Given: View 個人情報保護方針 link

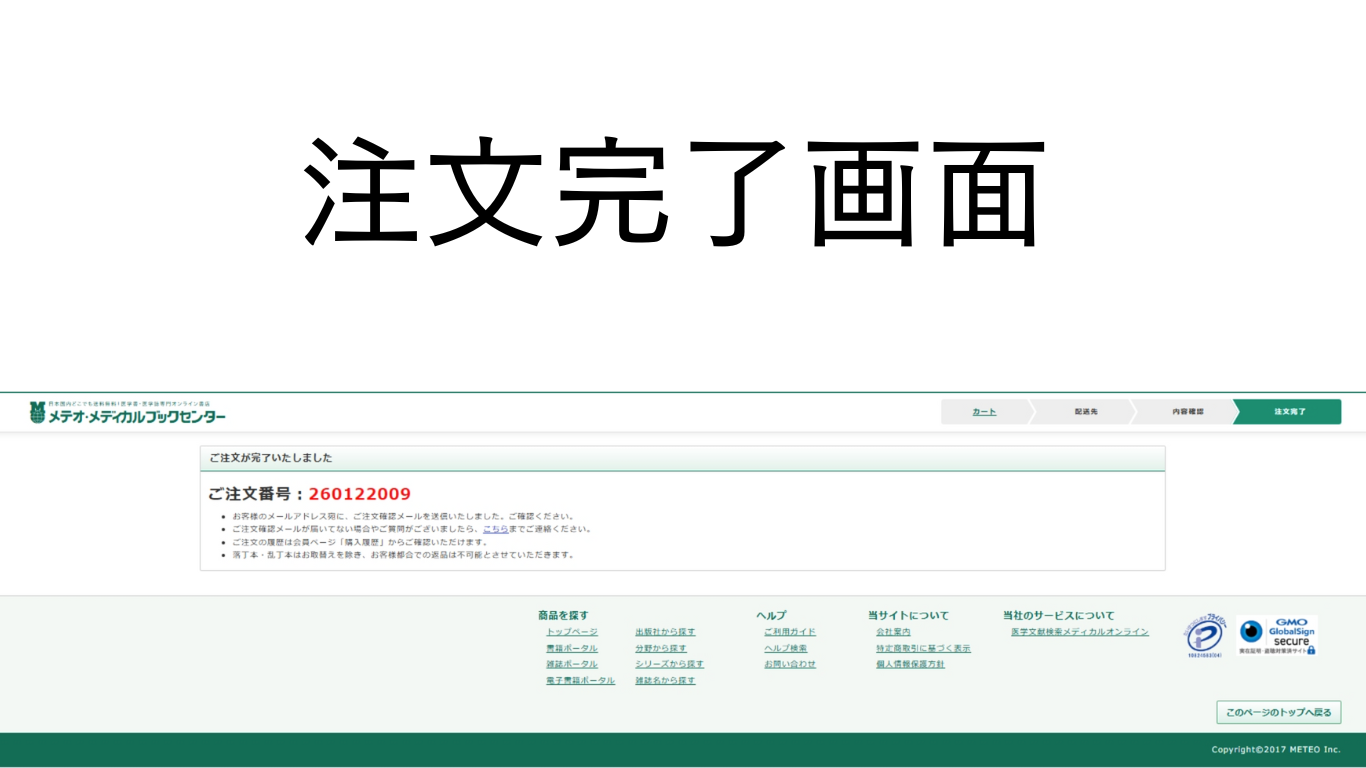Looking at the screenshot, I should pyautogui.click(x=910, y=664).
